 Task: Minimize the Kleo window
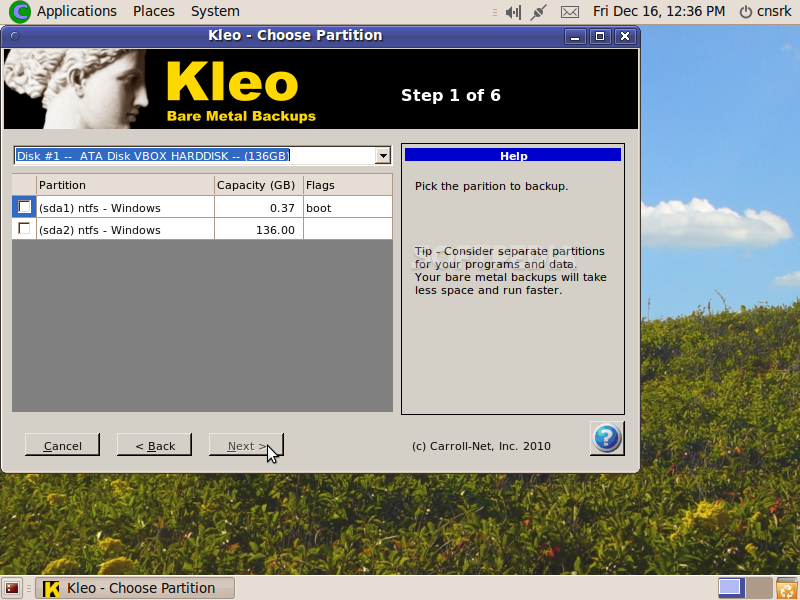[575, 36]
